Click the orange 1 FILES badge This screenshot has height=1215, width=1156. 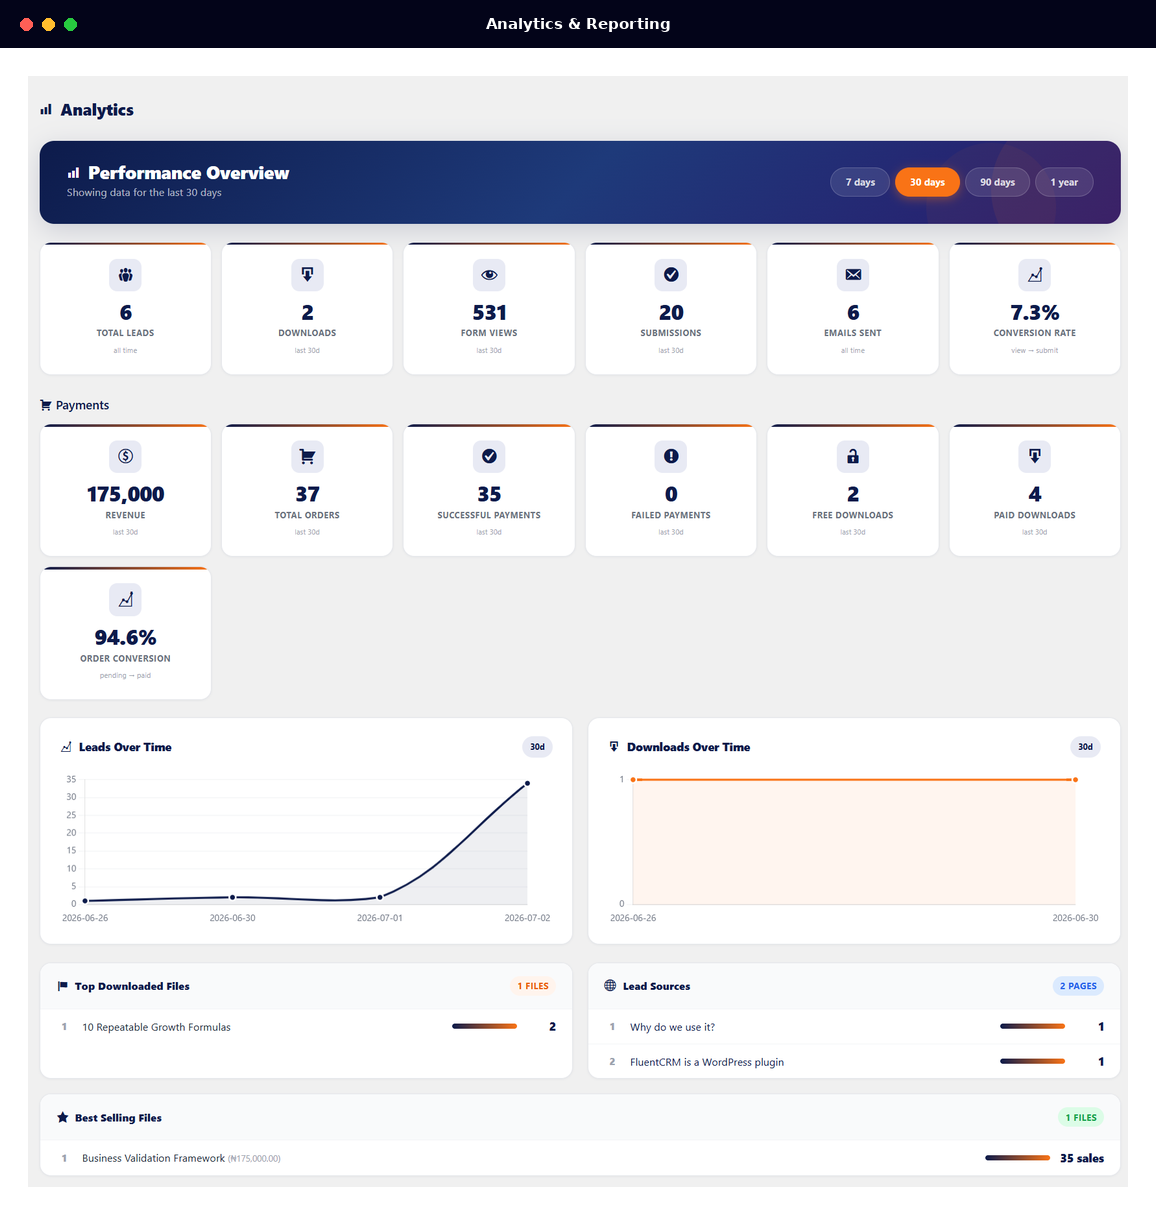click(533, 986)
